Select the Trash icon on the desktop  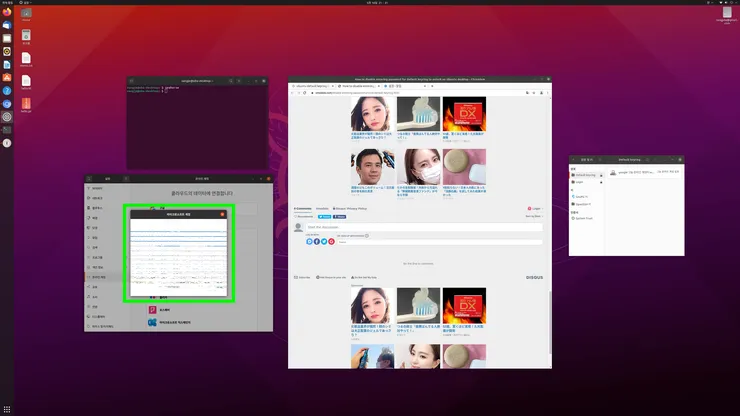[x=26, y=37]
